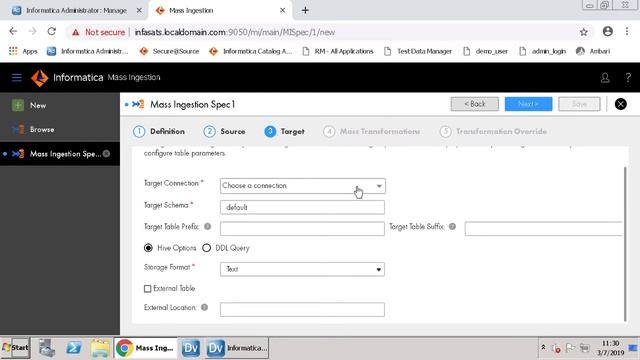Go to Transformation Override step
This screenshot has height=360, width=640.
493,131
